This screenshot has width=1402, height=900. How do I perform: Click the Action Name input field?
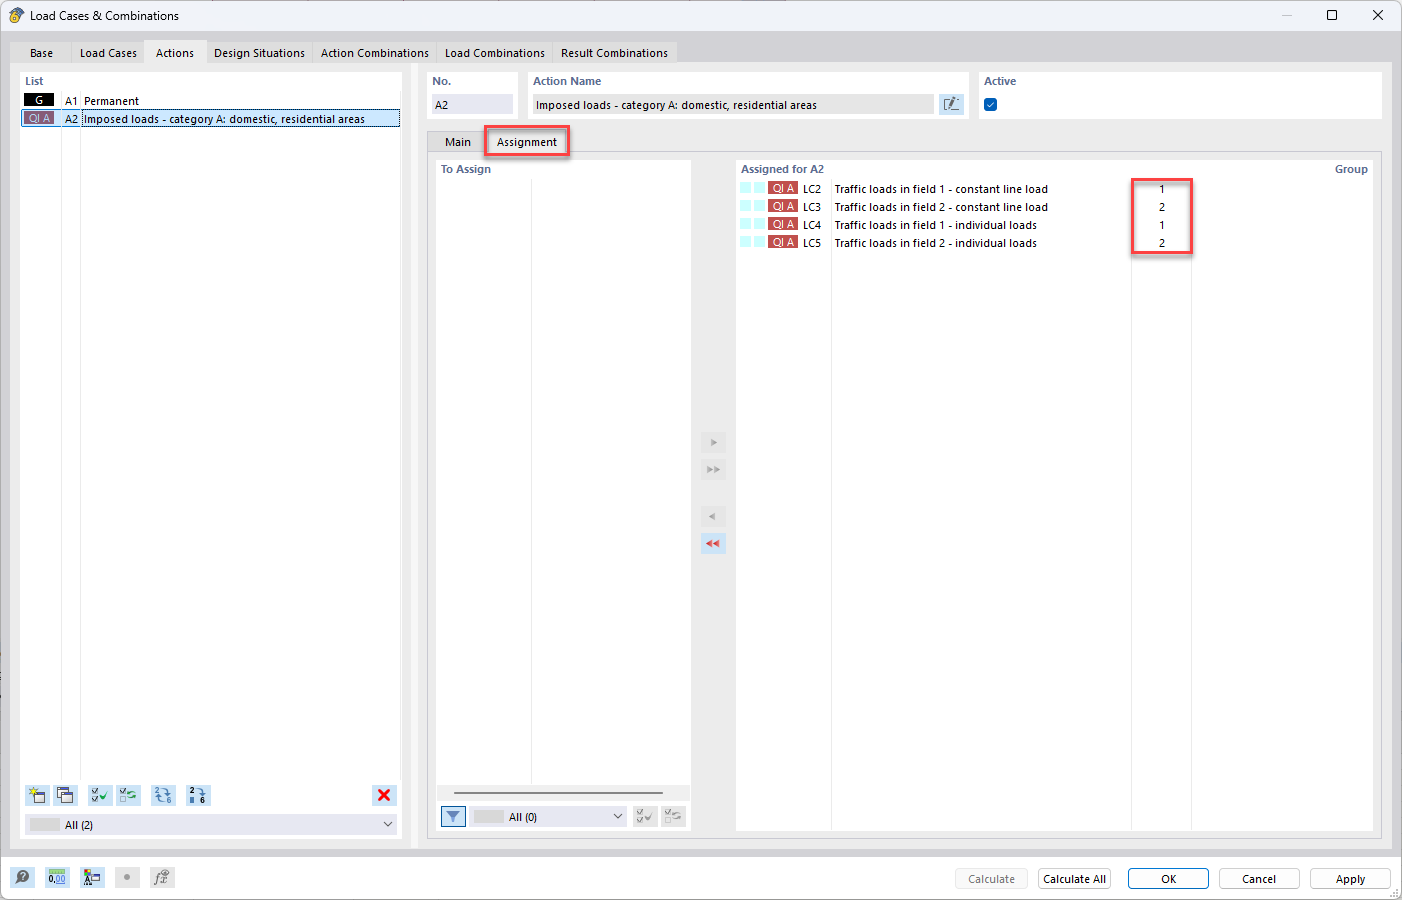pyautogui.click(x=731, y=105)
